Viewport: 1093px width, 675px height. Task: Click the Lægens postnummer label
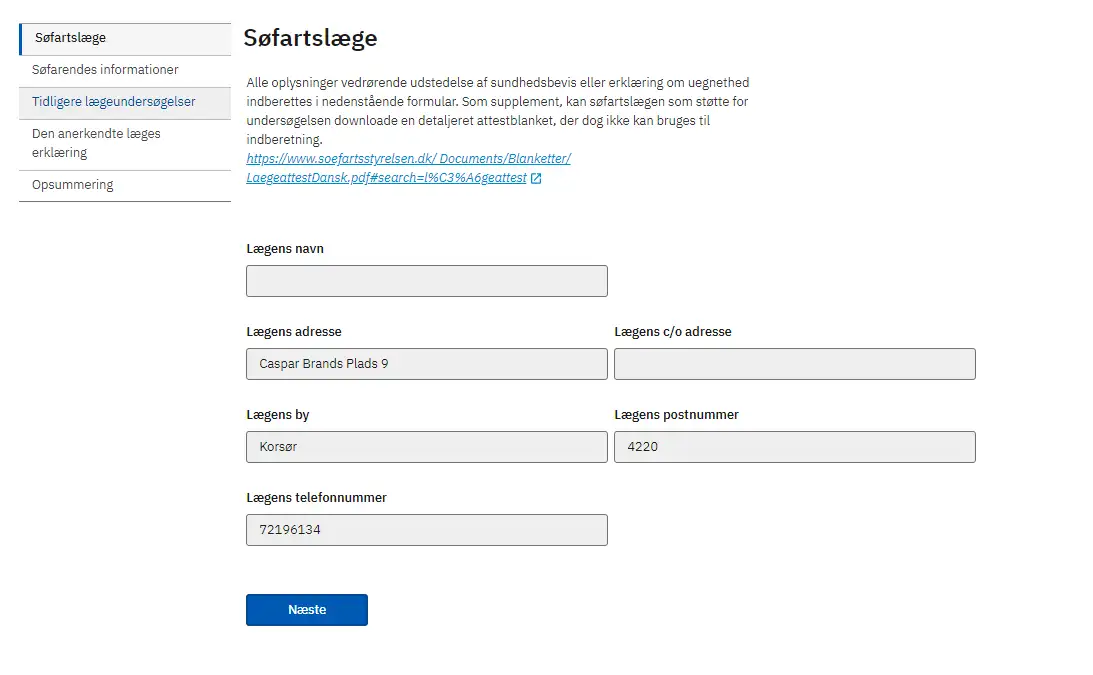click(676, 415)
